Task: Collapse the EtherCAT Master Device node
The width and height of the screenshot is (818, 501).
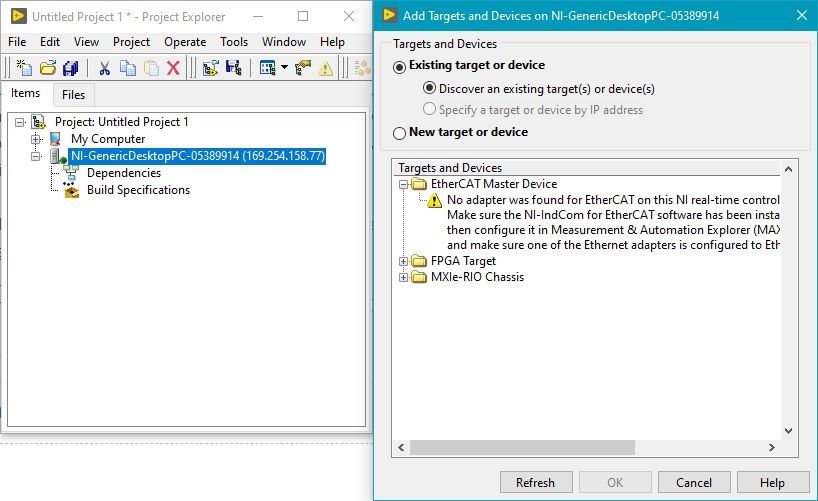Action: coord(403,184)
